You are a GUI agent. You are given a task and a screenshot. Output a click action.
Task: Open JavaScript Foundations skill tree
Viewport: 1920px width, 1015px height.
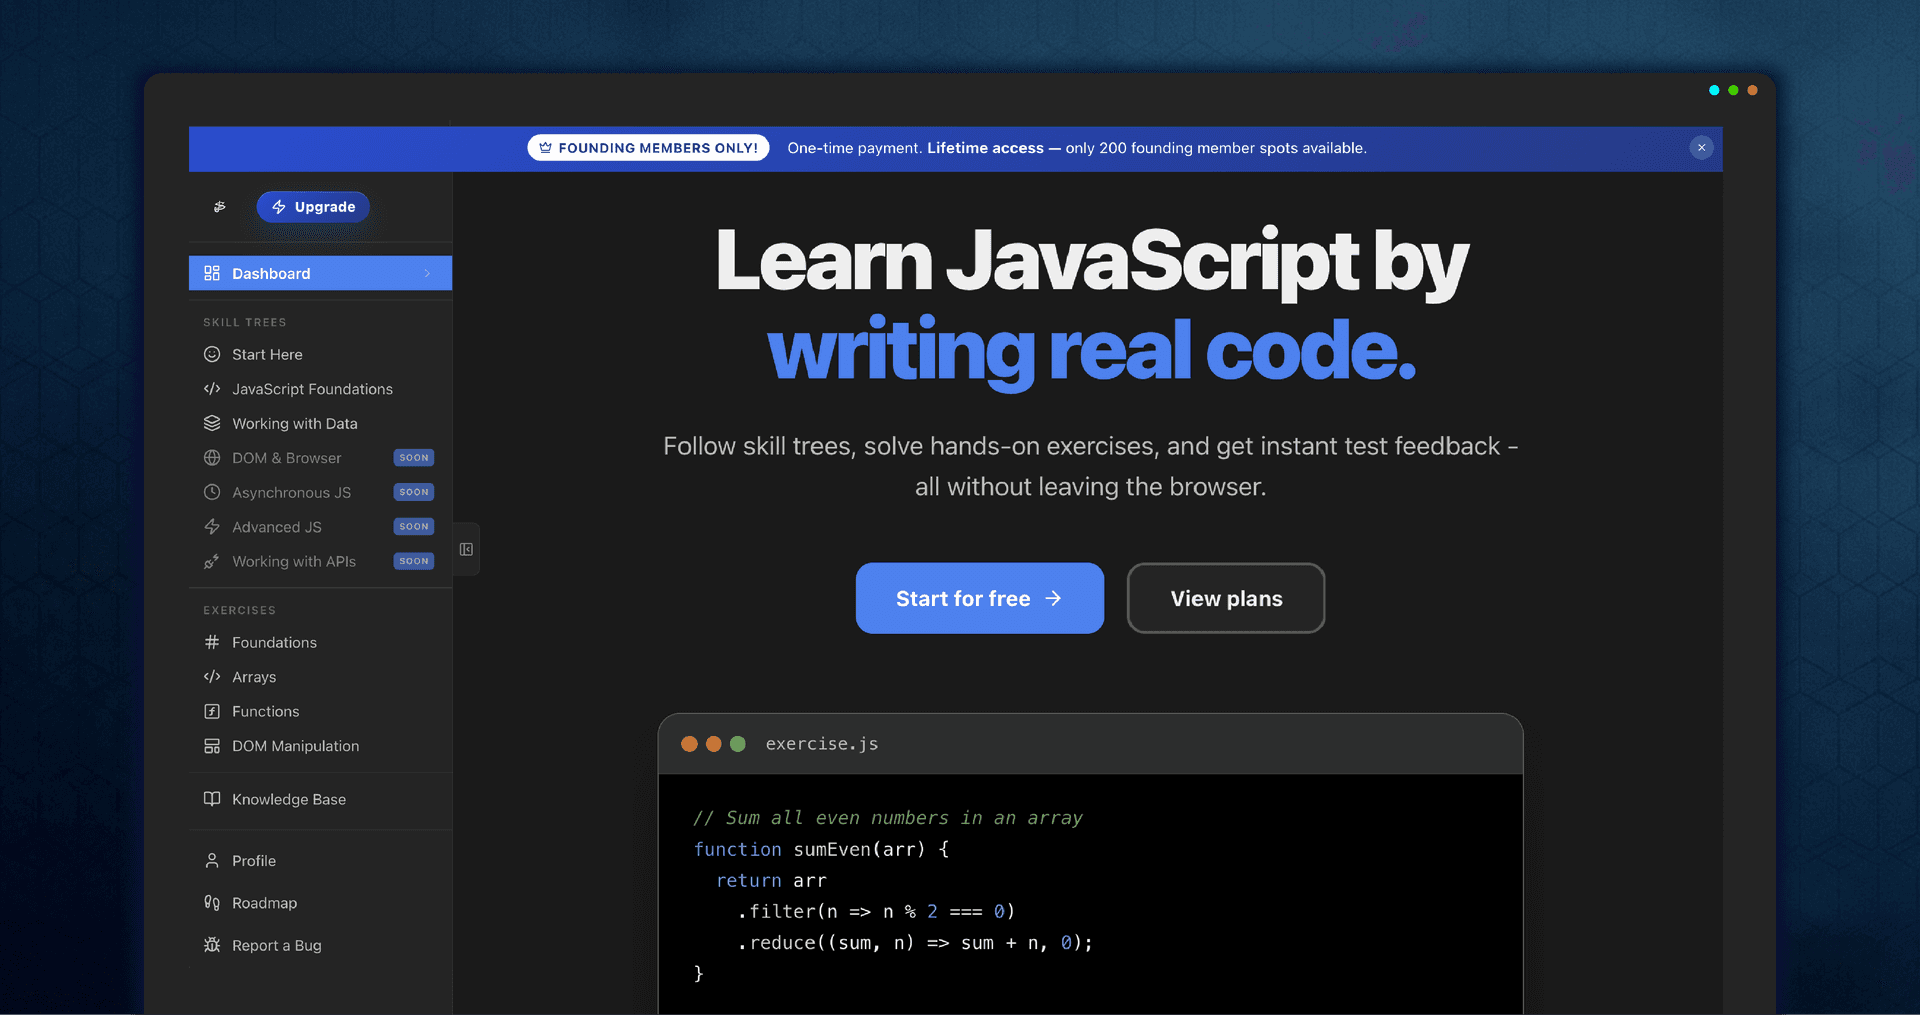pos(320,389)
